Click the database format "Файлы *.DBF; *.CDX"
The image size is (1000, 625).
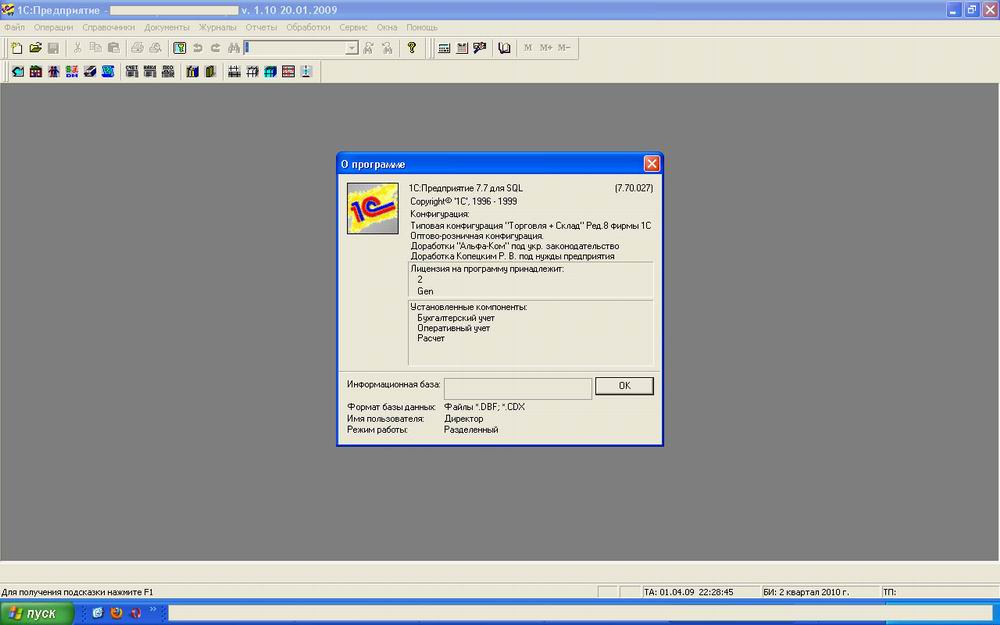click(485, 406)
